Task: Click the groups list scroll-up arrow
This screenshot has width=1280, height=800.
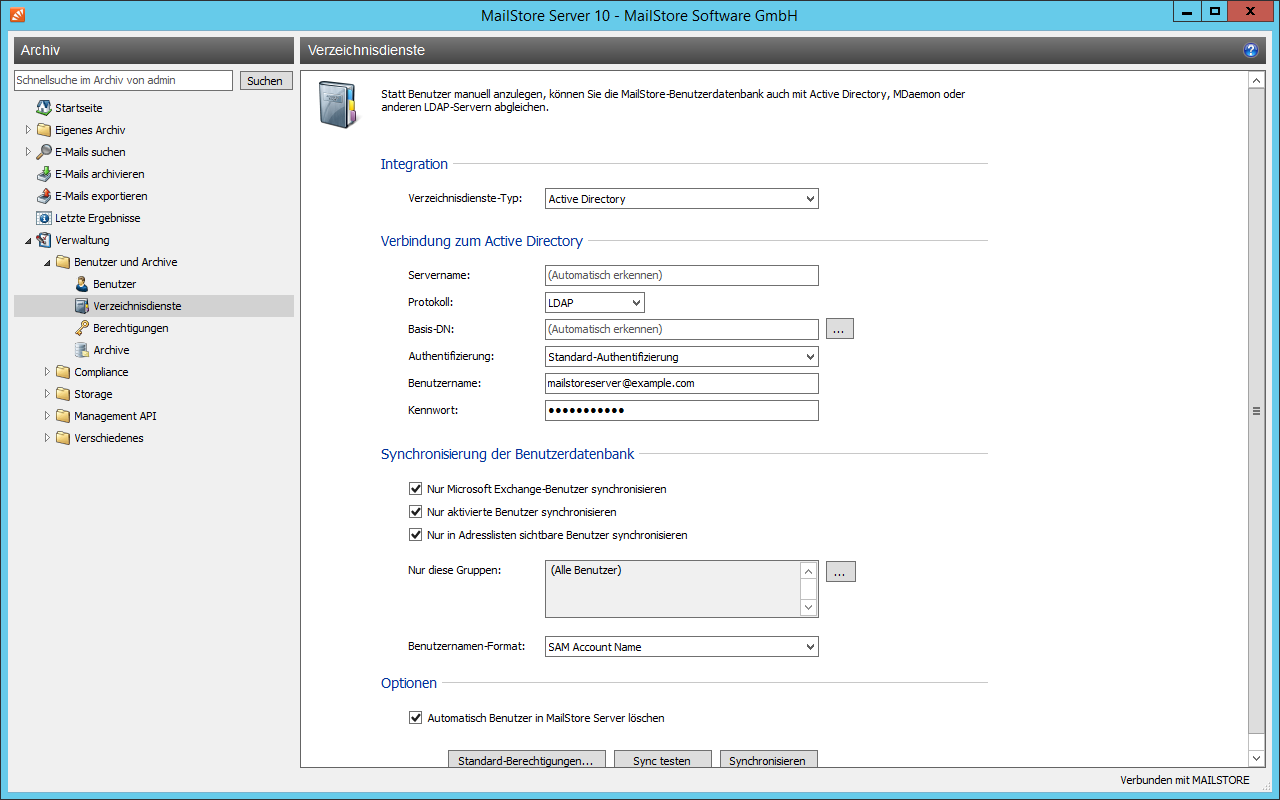Action: [809, 572]
